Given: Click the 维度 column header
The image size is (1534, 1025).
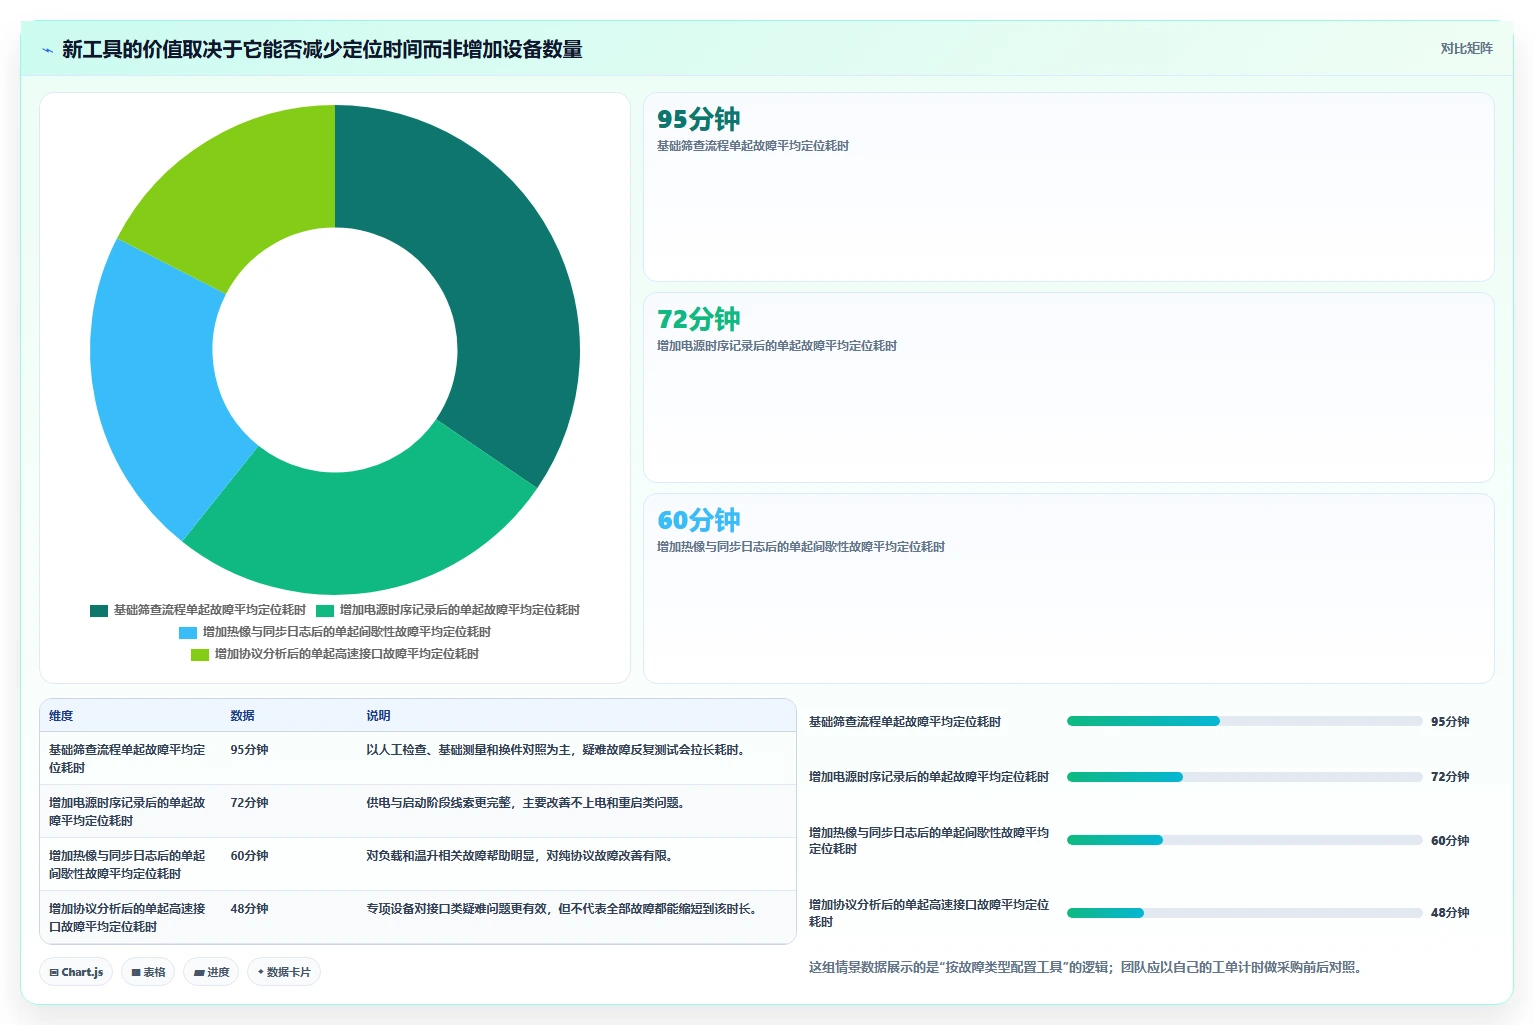Looking at the screenshot, I should pos(61,716).
